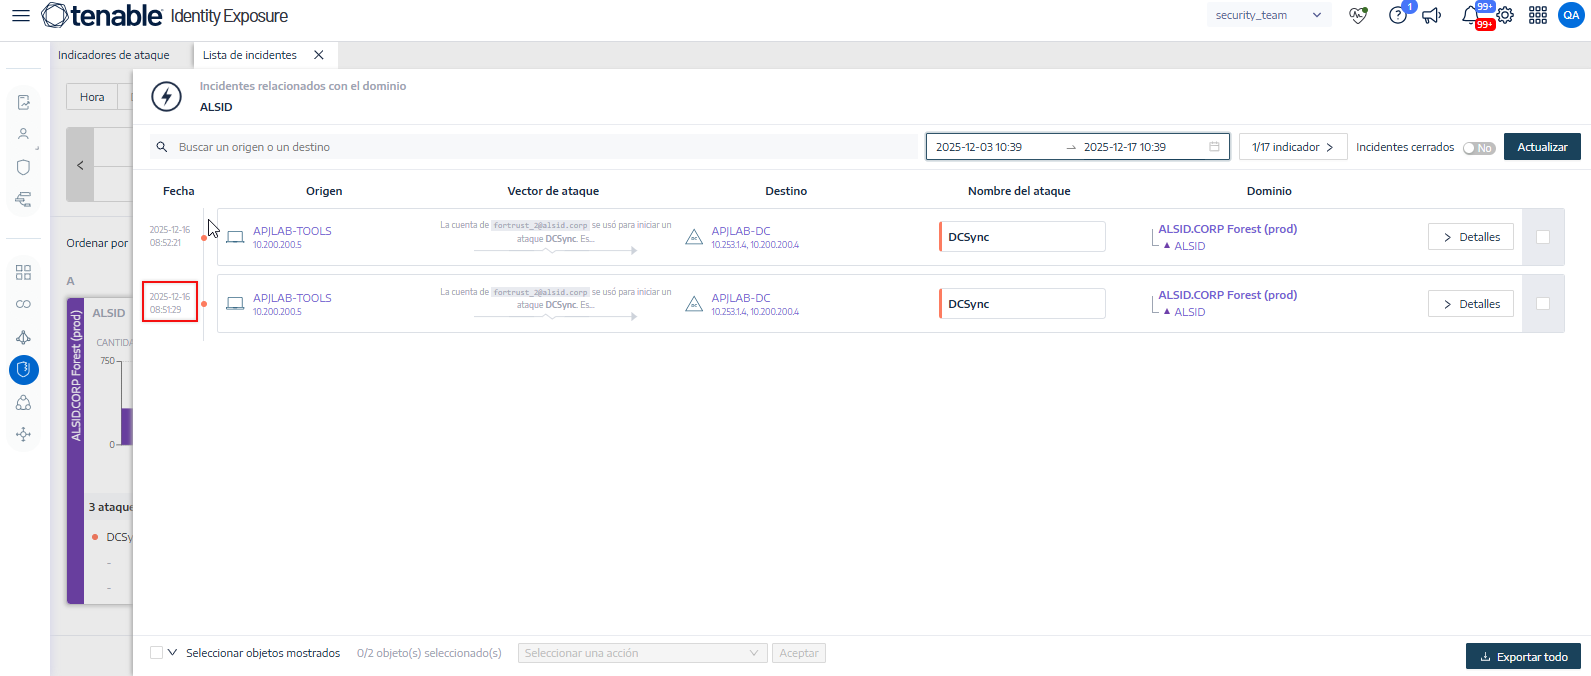The width and height of the screenshot is (1591, 676).
Task: Click the Actualizar button
Action: click(x=1541, y=147)
